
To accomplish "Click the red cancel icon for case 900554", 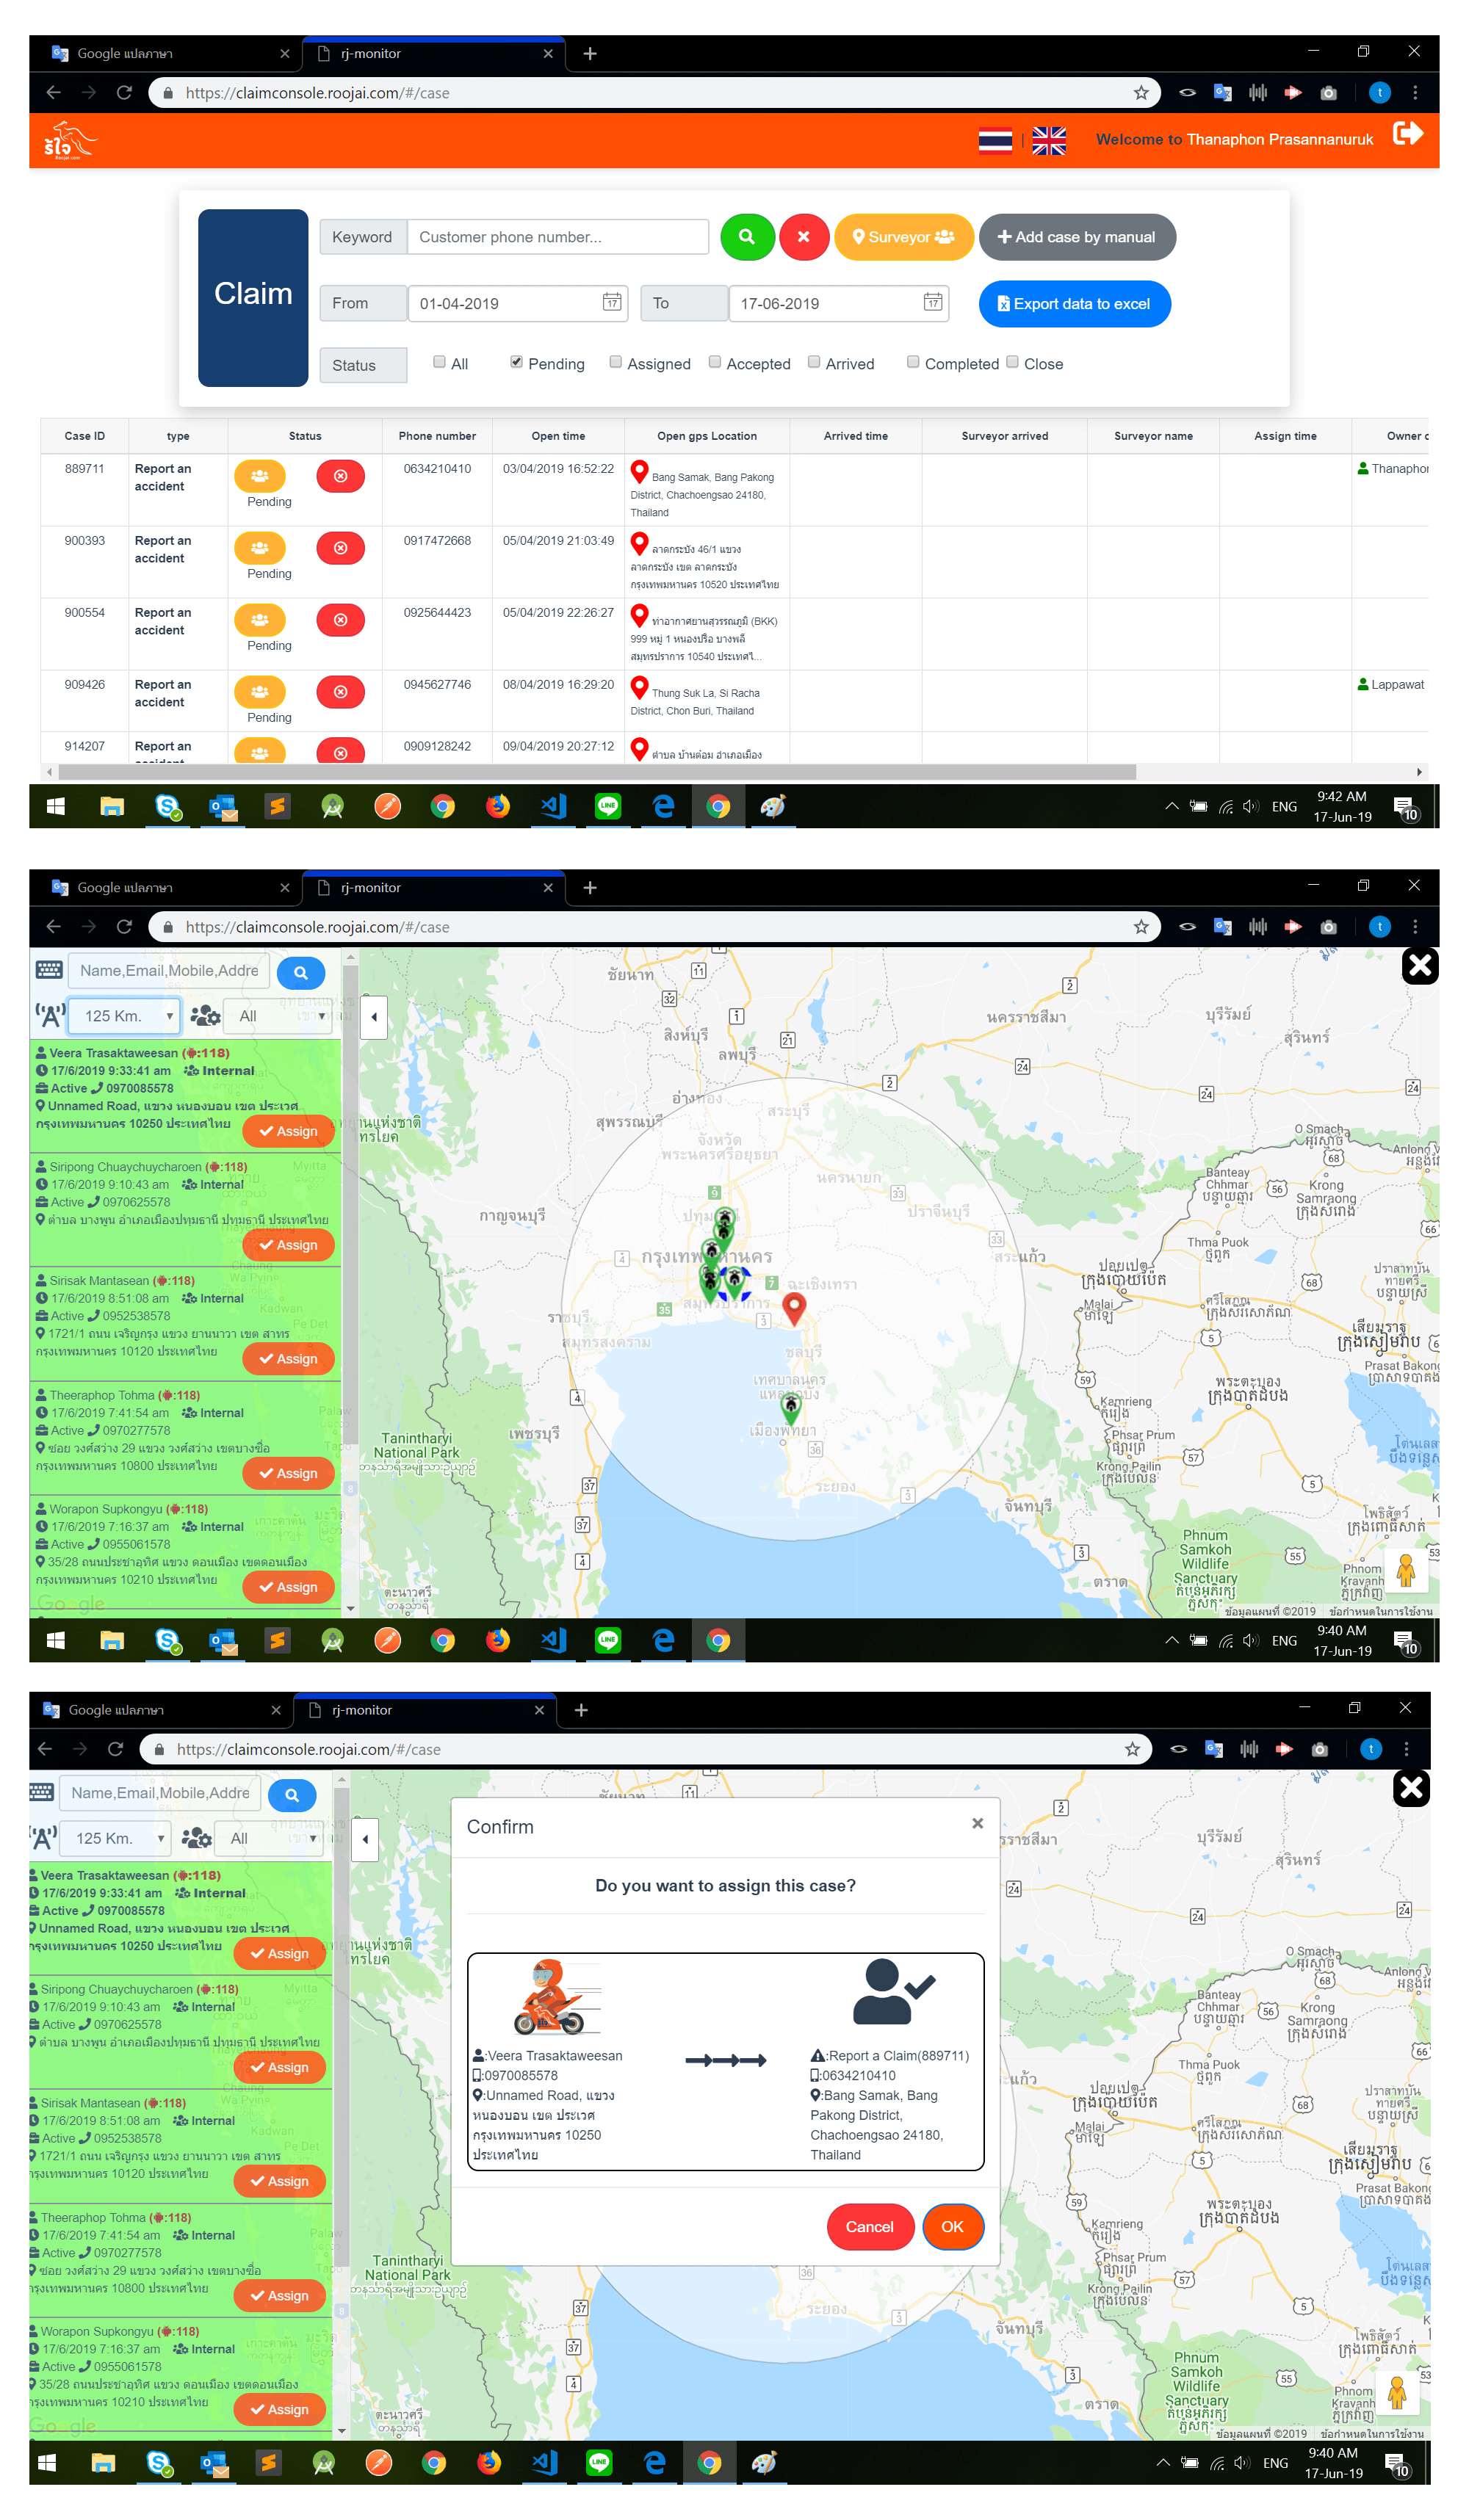I will pyautogui.click(x=340, y=620).
